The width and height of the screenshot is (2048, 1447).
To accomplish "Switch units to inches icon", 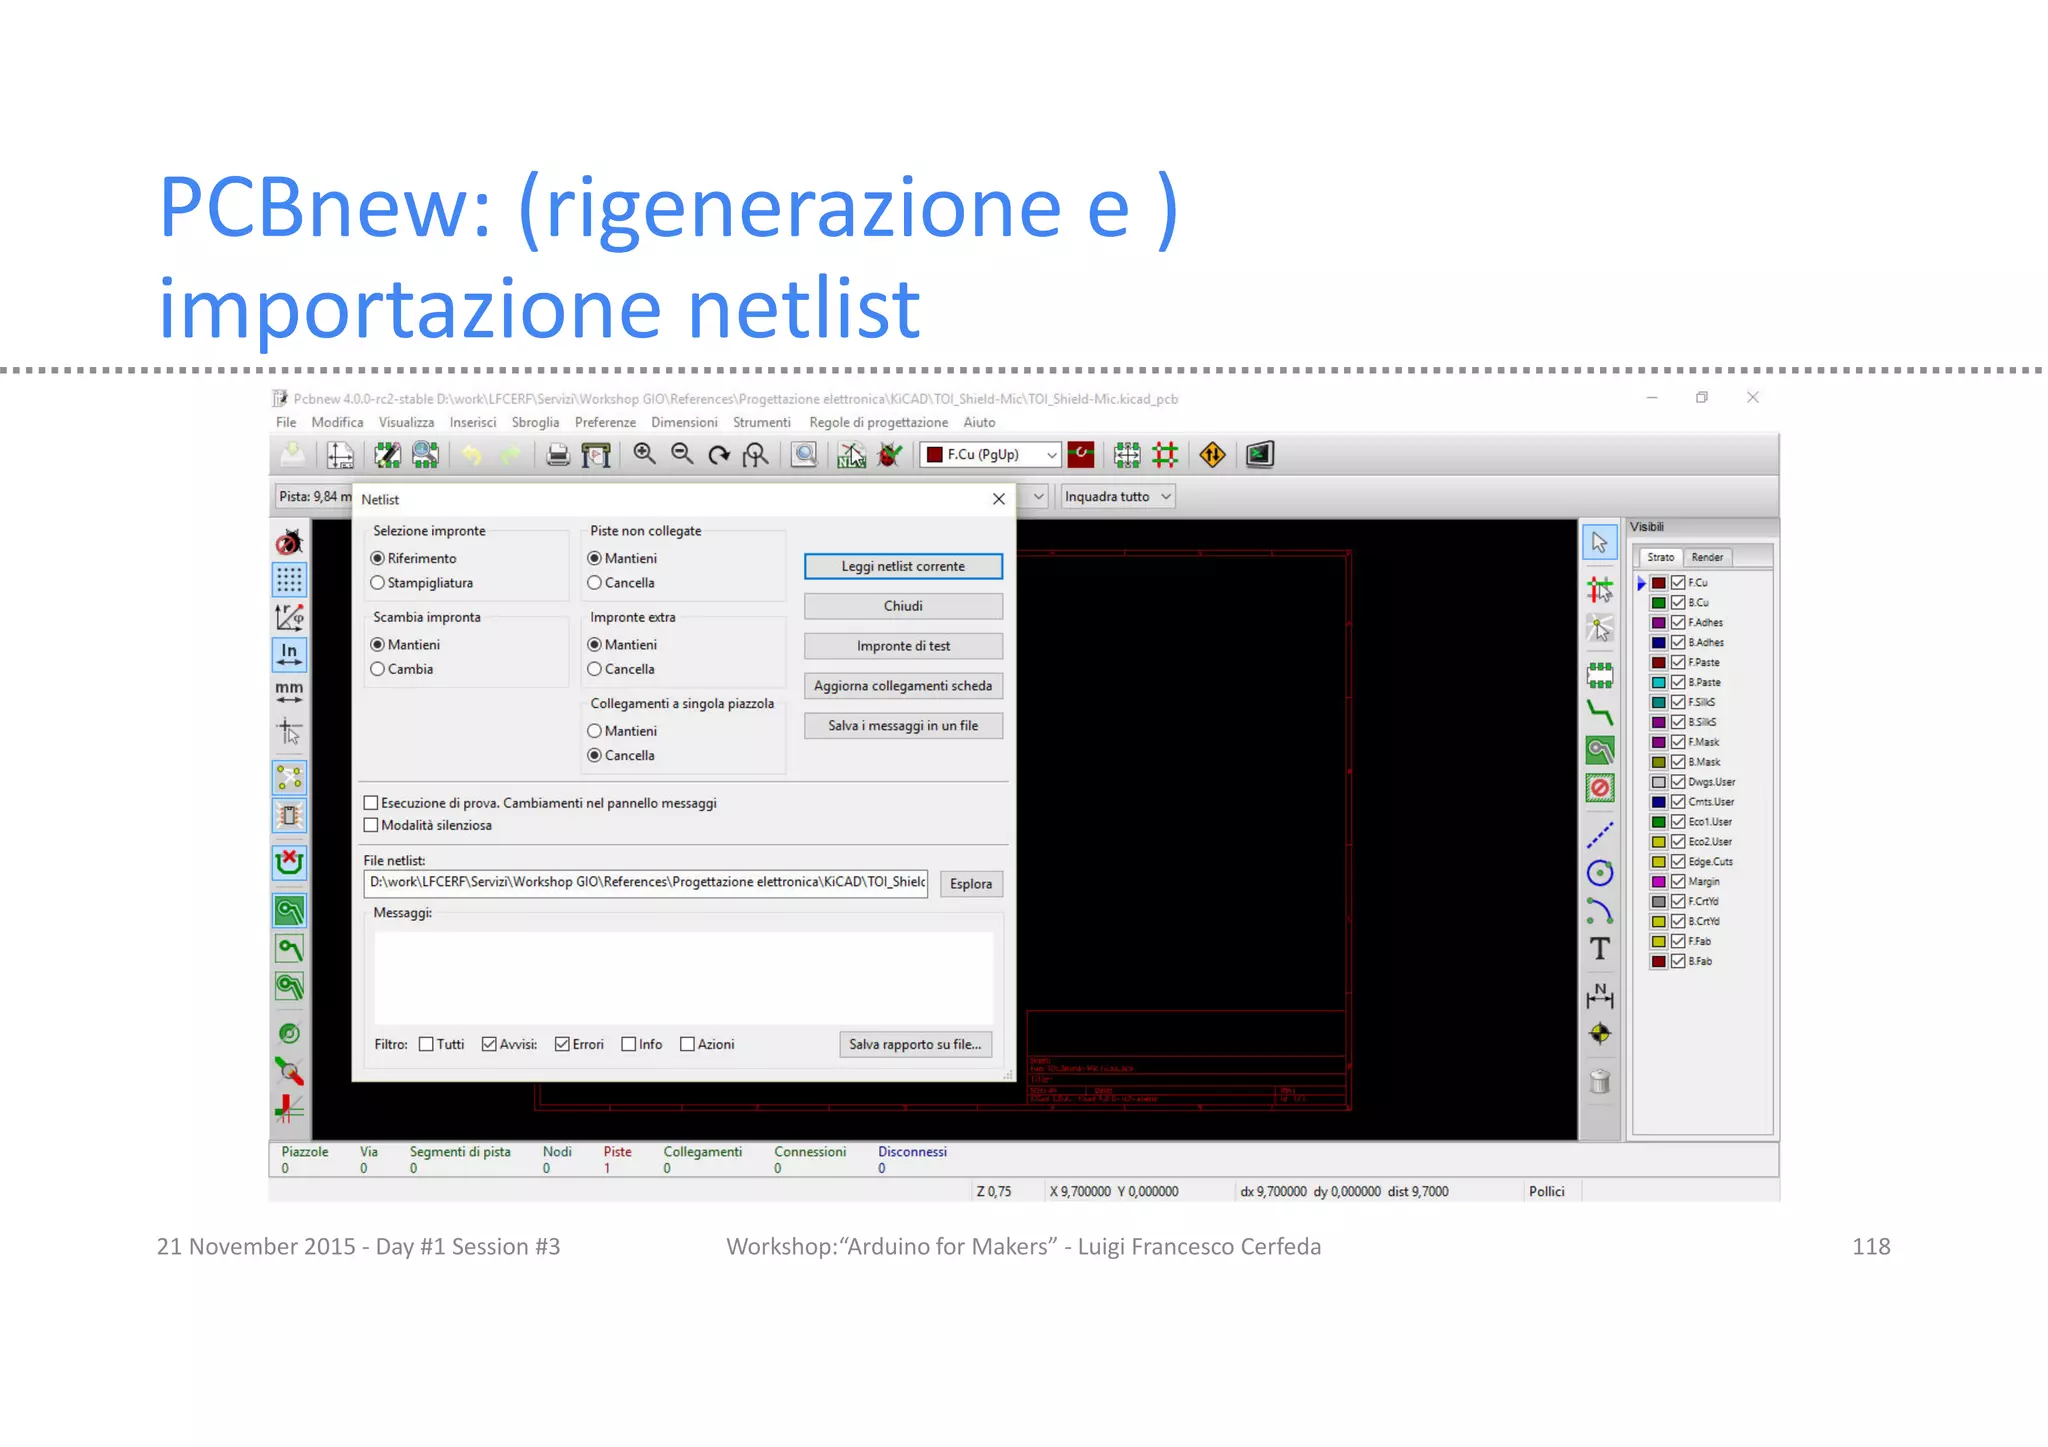I will click(289, 654).
